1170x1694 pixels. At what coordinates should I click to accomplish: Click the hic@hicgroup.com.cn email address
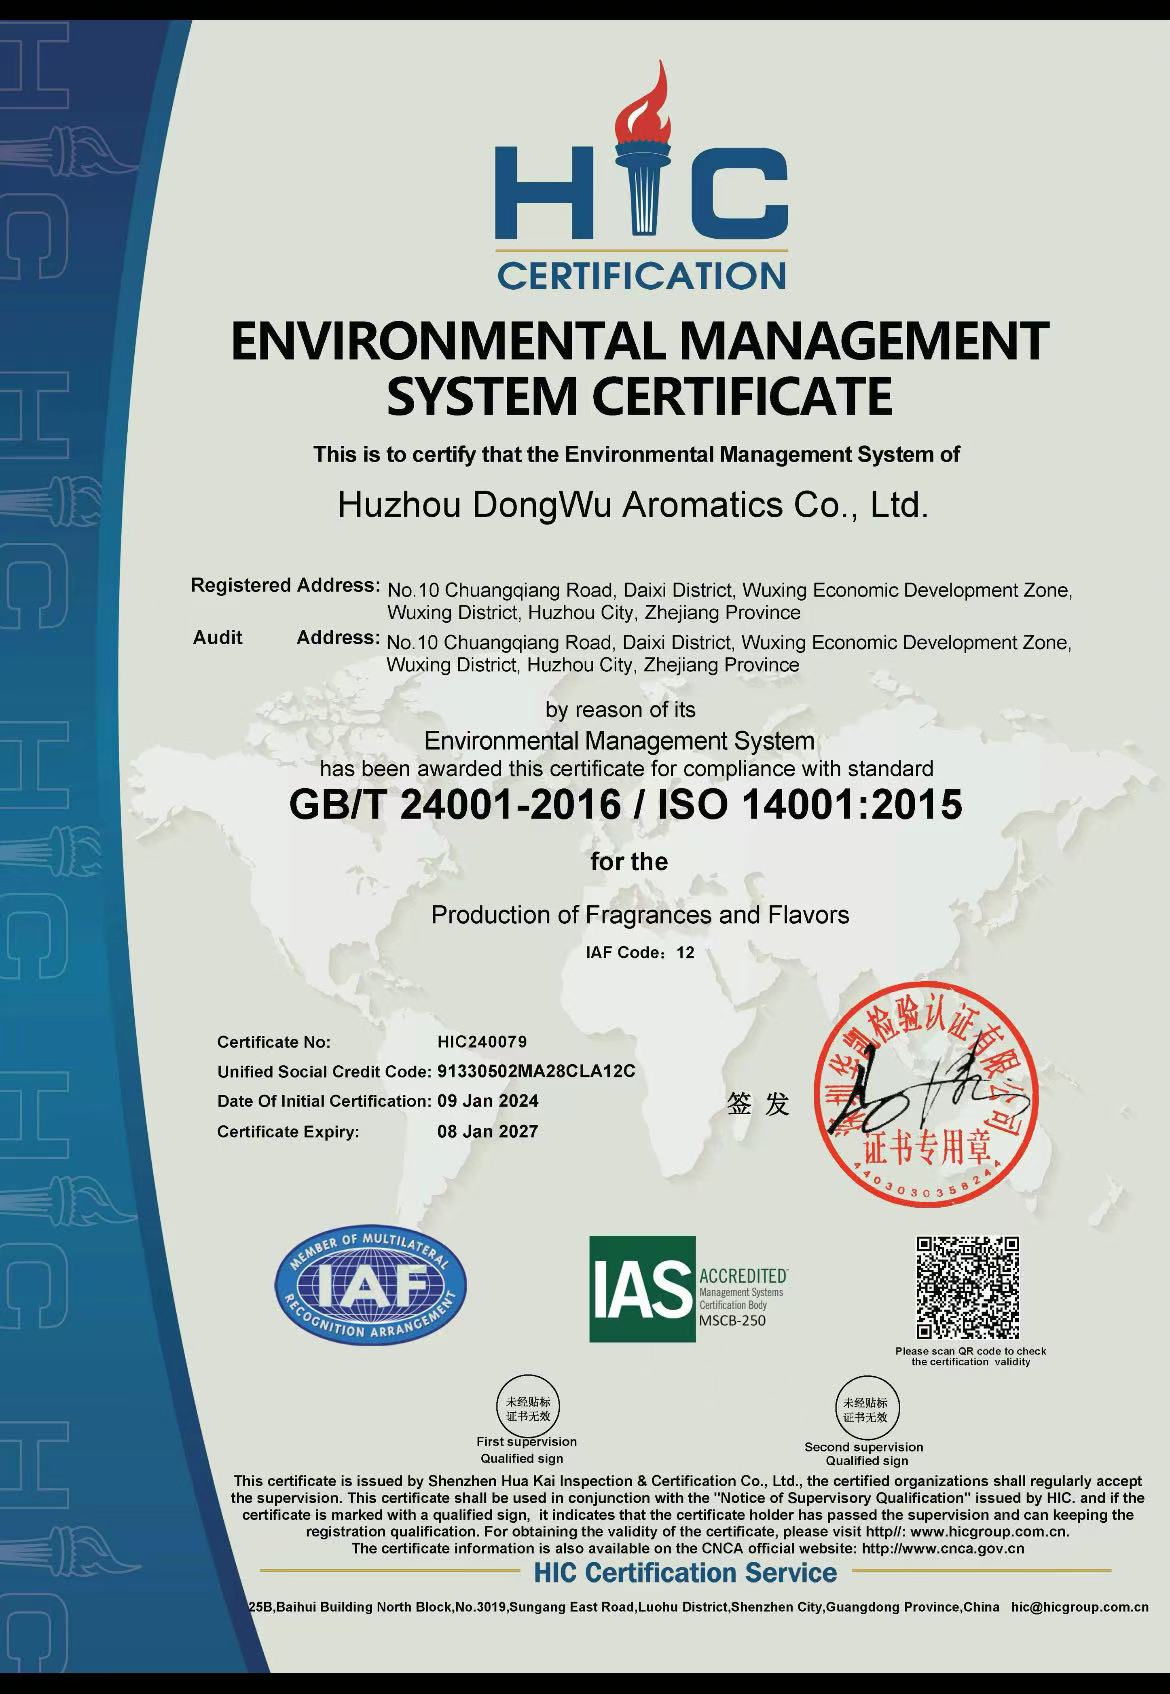[x=1079, y=1607]
